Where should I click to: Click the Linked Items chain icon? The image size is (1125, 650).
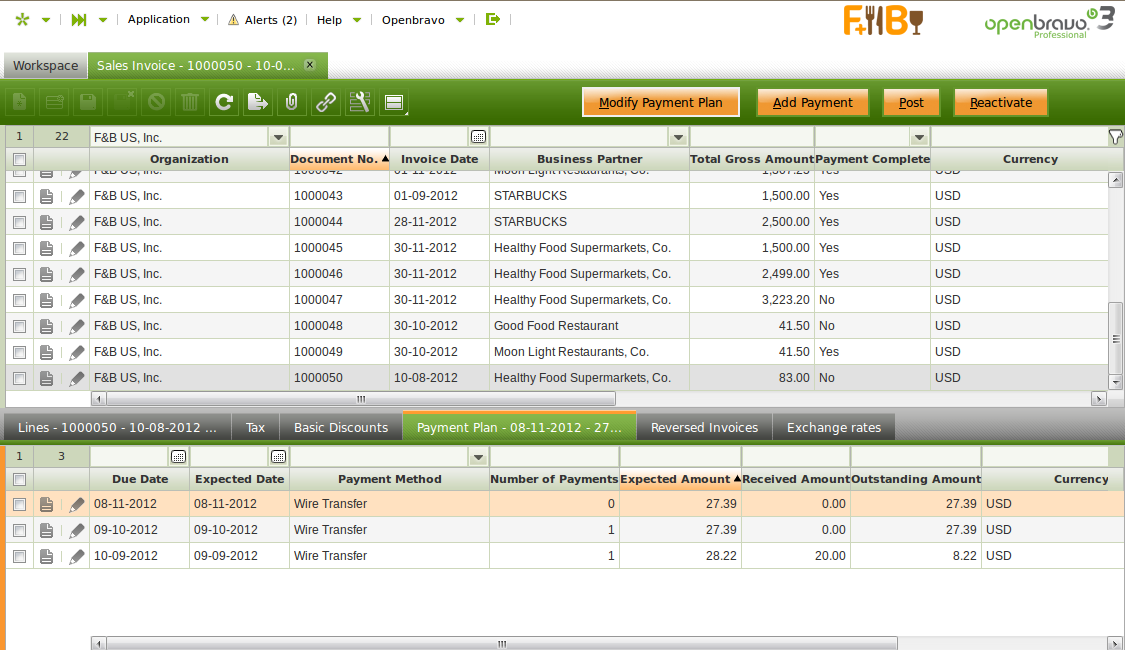coord(326,102)
